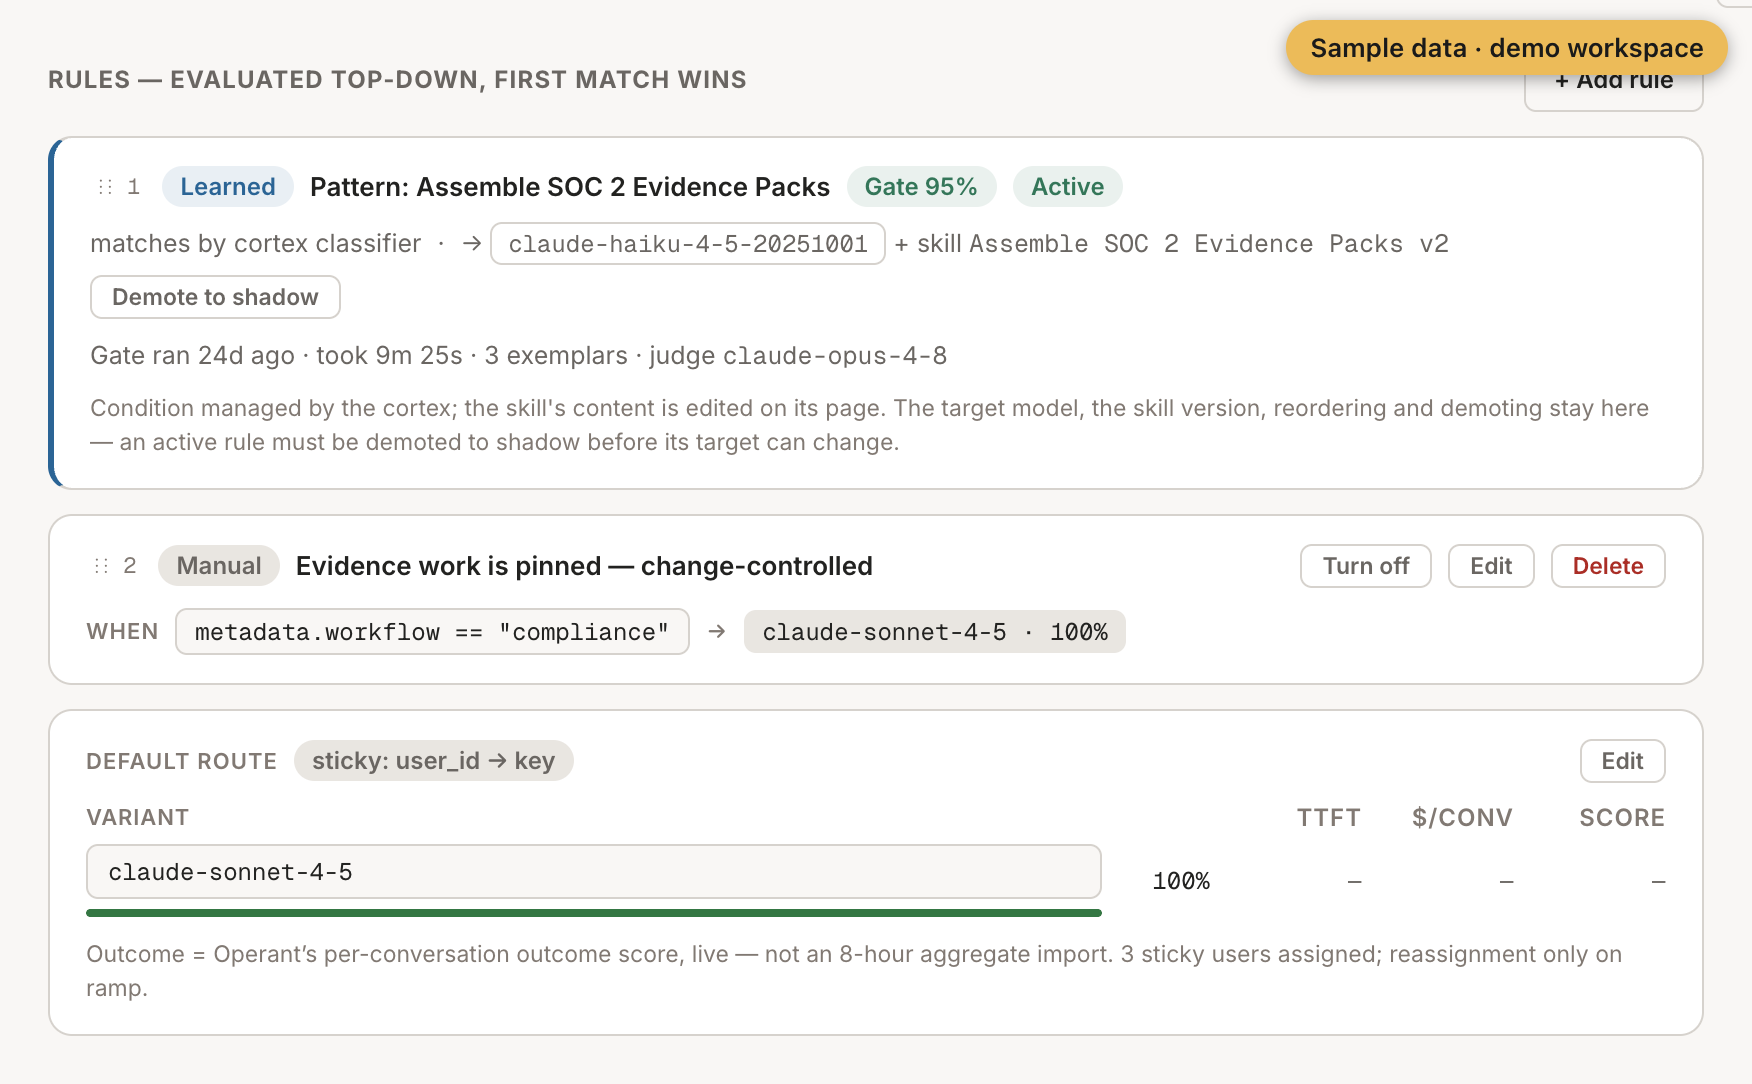The width and height of the screenshot is (1752, 1084).
Task: Grab the drag handle of rule 2
Action: (x=101, y=566)
